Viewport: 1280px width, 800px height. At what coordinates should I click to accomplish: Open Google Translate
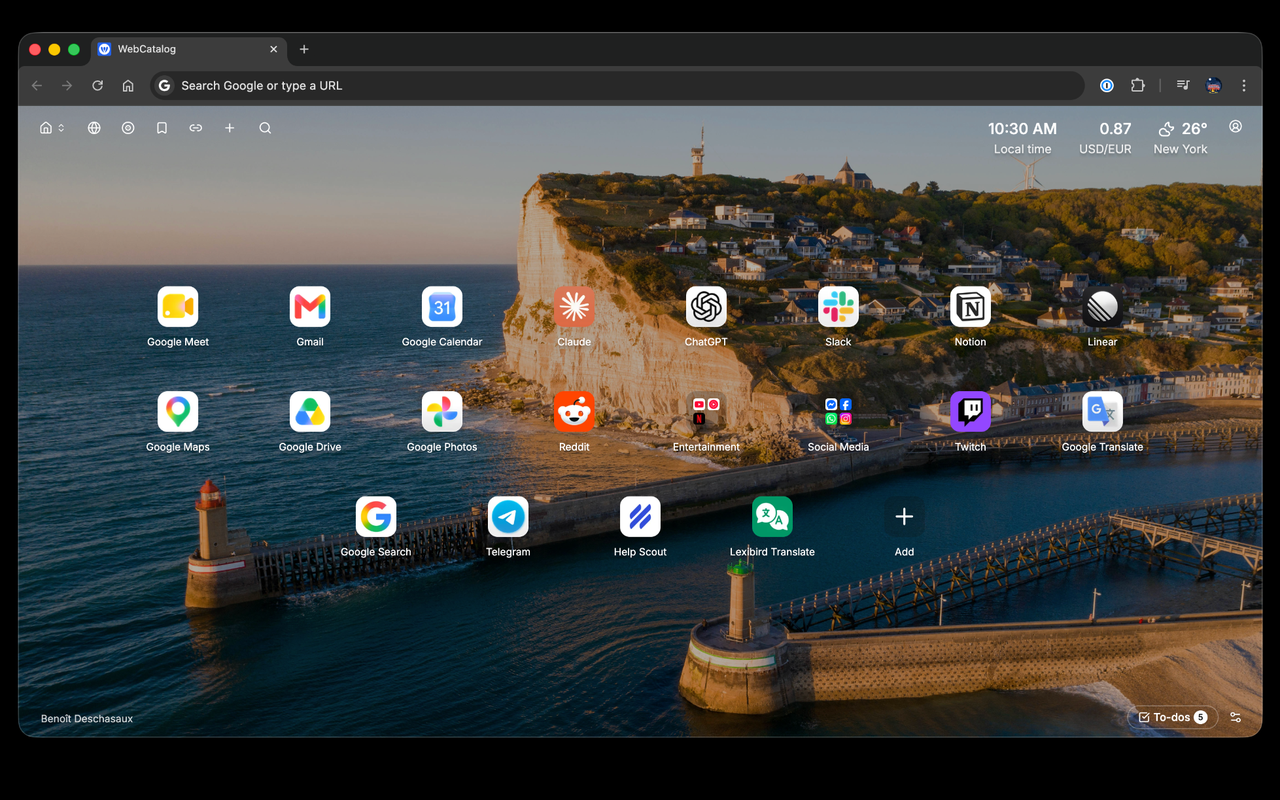coord(1102,412)
